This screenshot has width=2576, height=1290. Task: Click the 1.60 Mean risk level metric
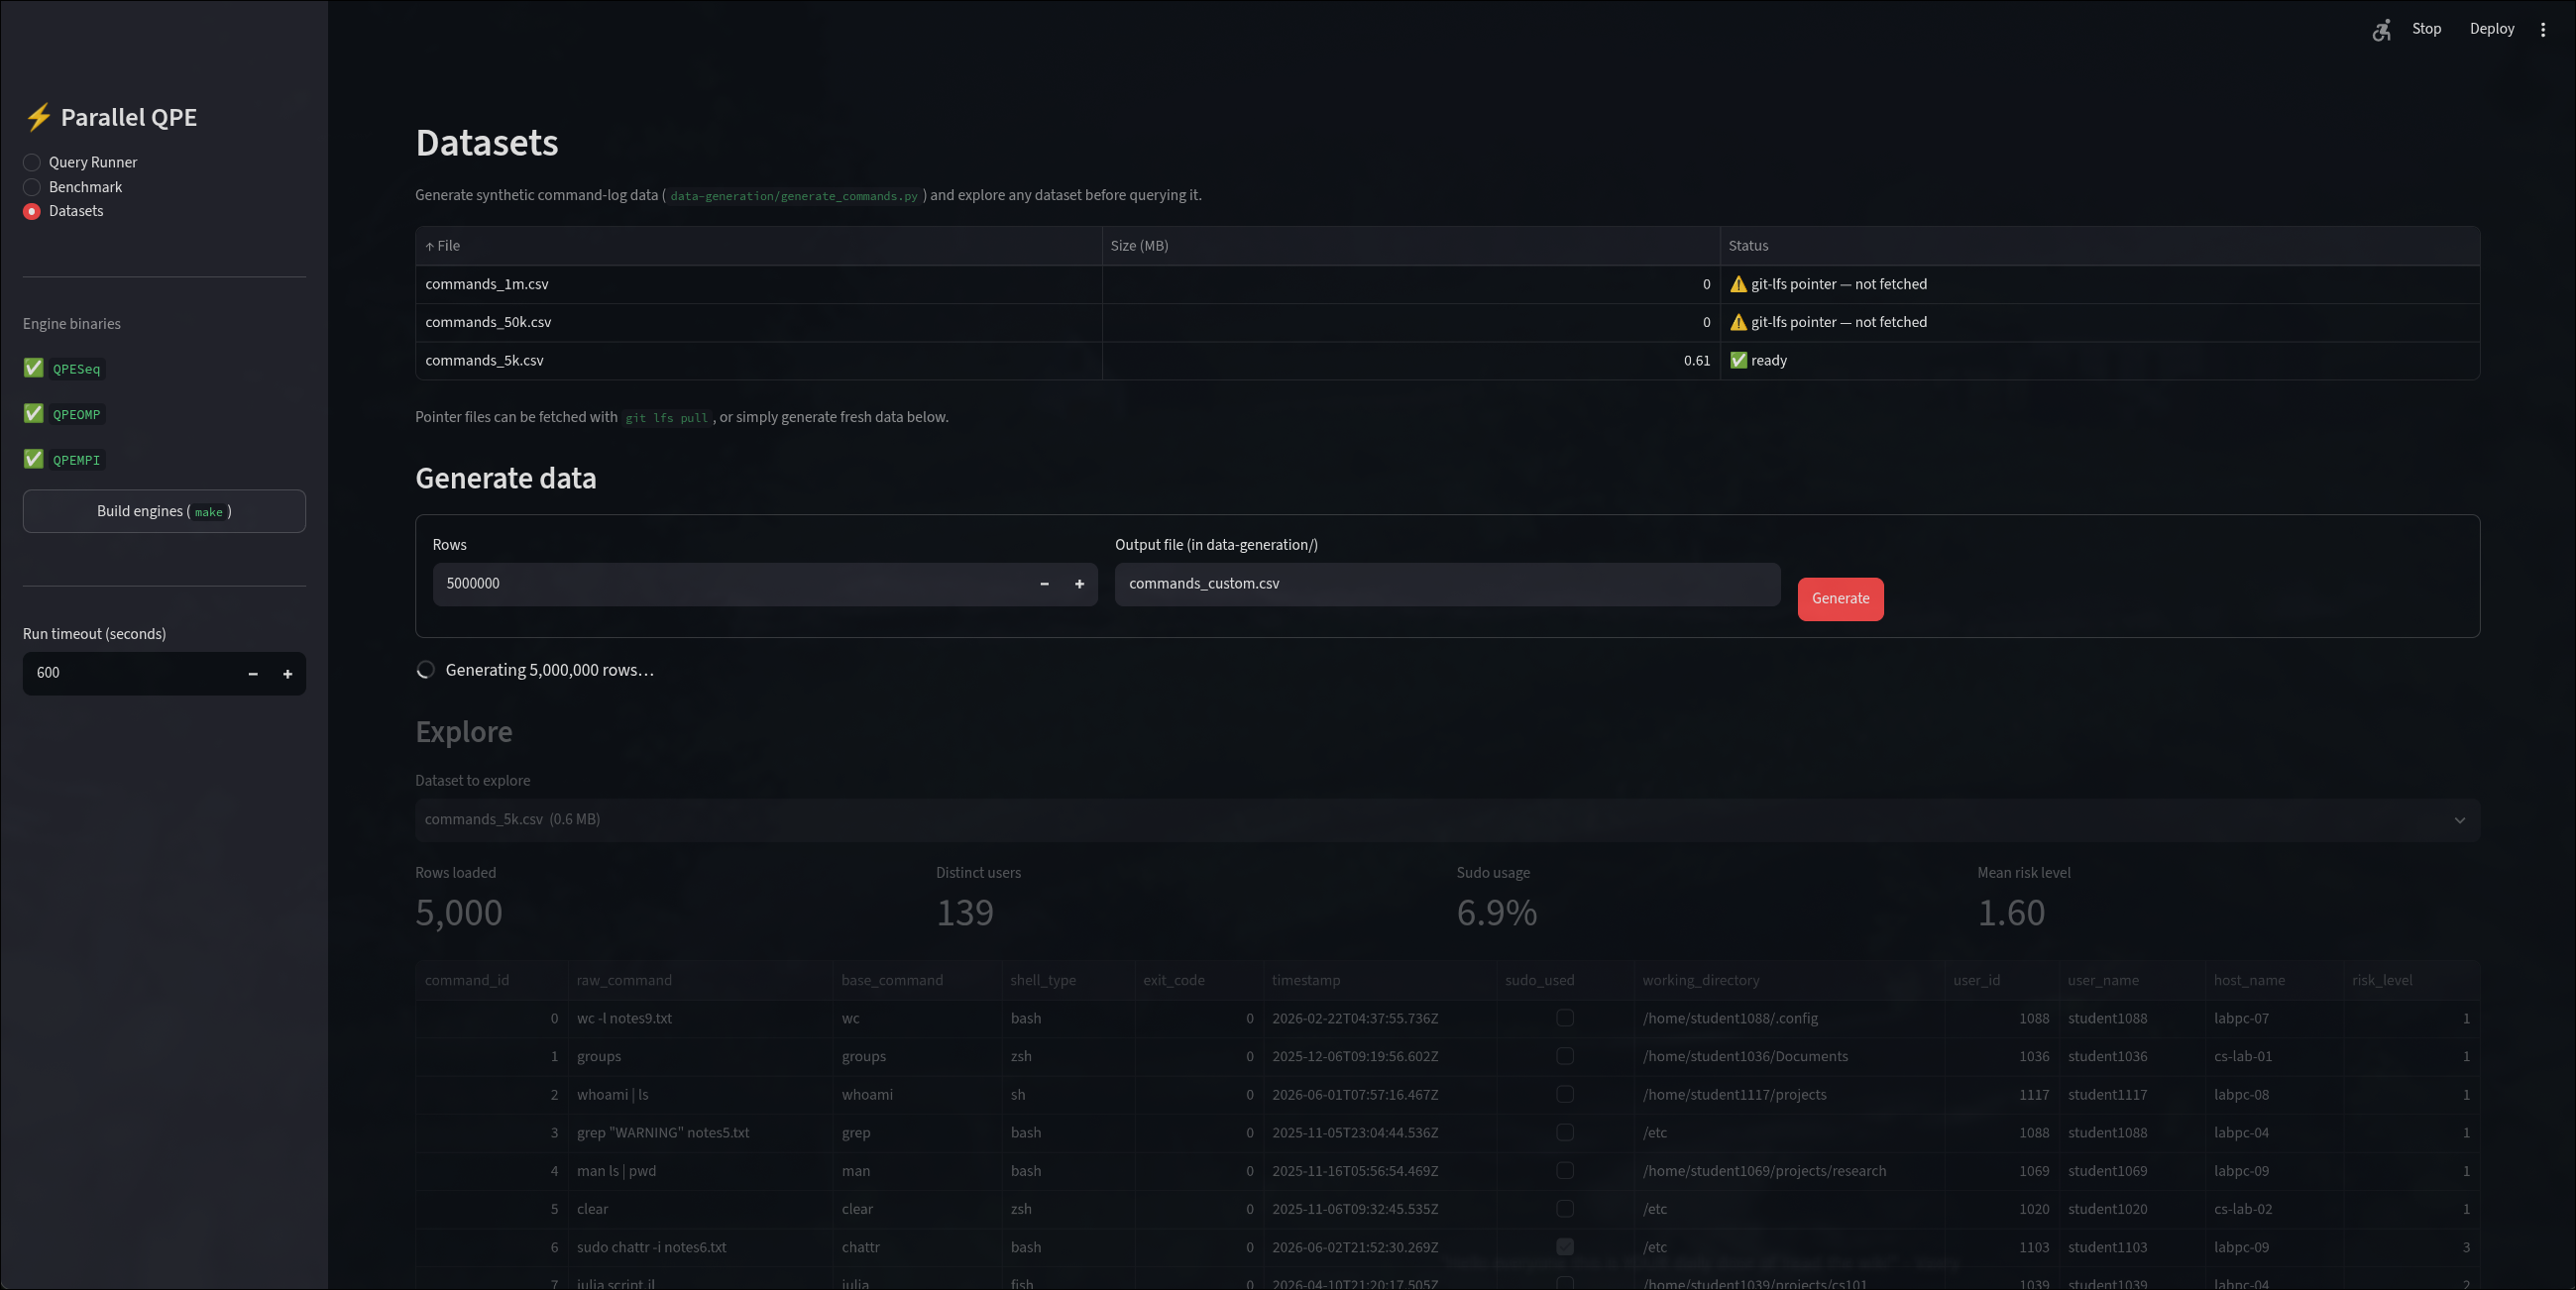tap(2011, 913)
